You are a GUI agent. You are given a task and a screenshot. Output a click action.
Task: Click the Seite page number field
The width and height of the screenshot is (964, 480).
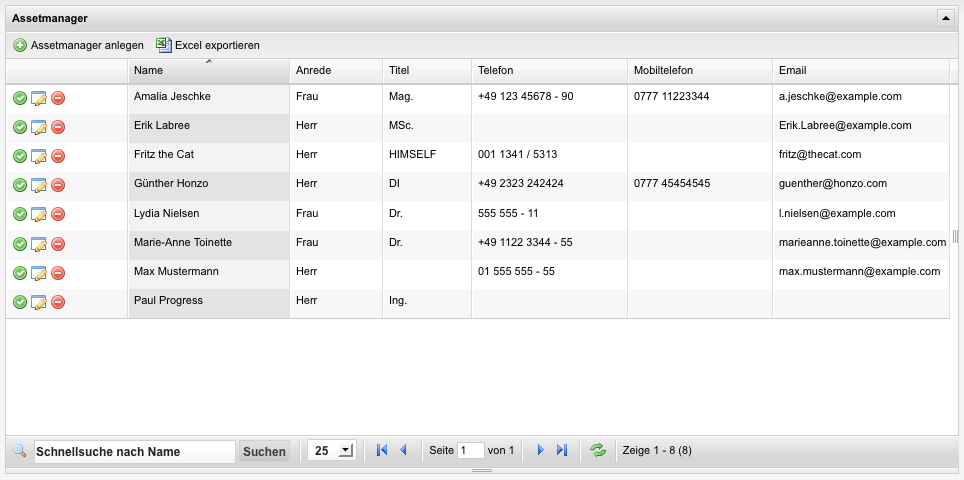tap(471, 450)
